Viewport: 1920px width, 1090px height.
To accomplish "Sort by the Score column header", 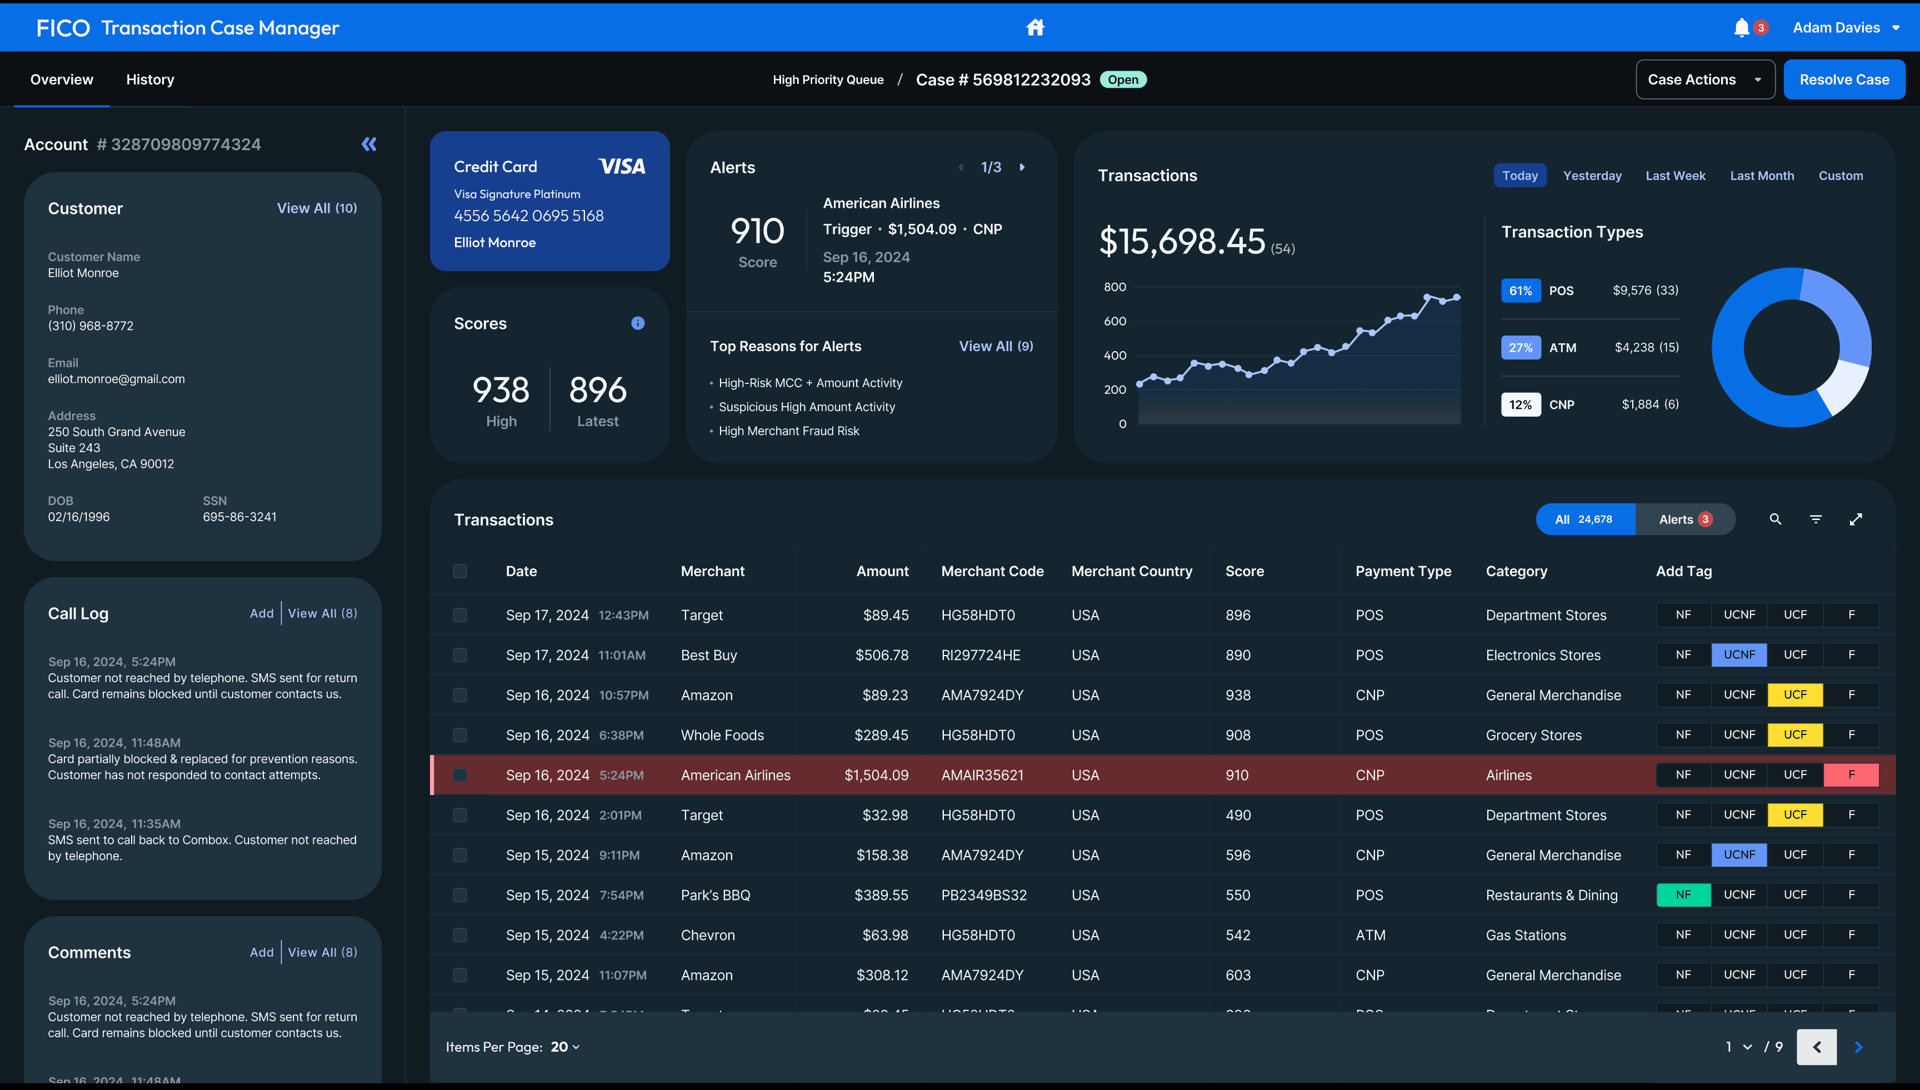I will [x=1244, y=571].
